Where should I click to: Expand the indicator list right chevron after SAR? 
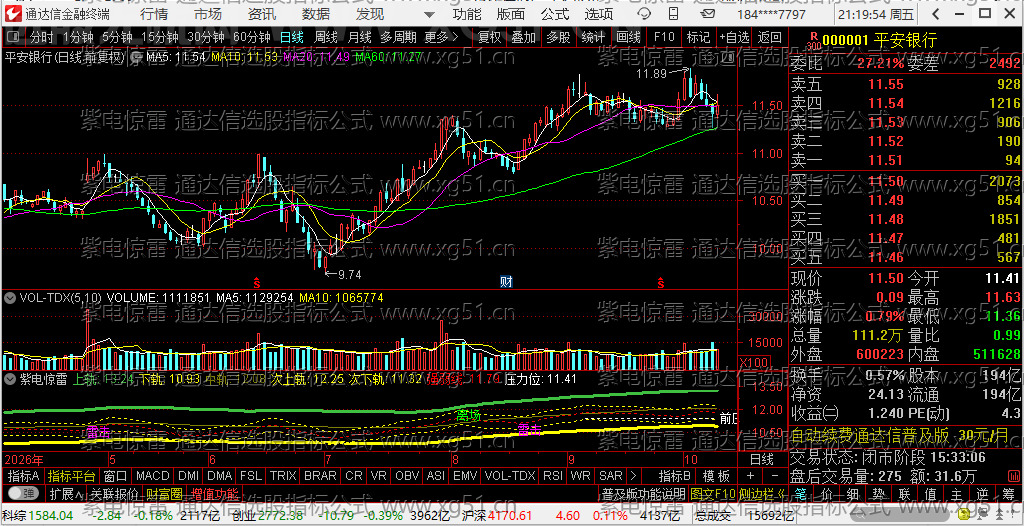(632, 476)
